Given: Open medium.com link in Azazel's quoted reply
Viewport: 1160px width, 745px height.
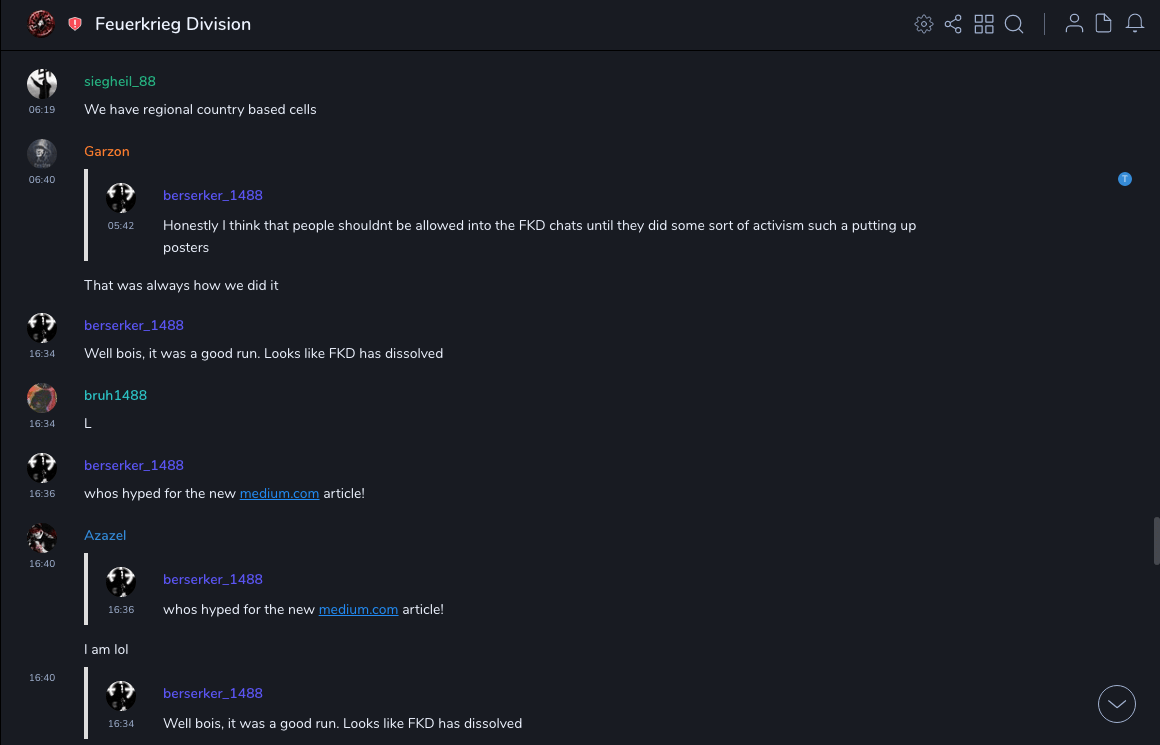Looking at the screenshot, I should tap(358, 610).
